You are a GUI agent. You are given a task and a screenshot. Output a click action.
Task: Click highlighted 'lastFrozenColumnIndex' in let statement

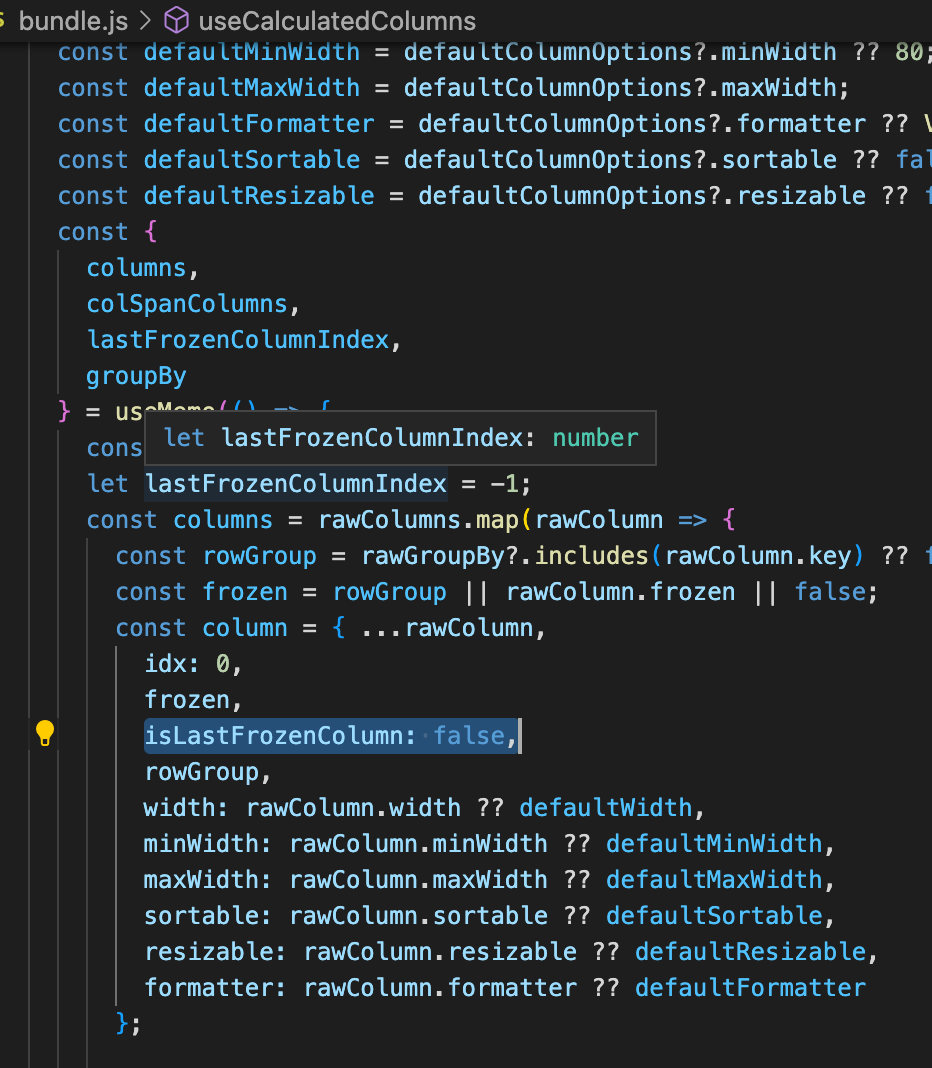tap(296, 484)
